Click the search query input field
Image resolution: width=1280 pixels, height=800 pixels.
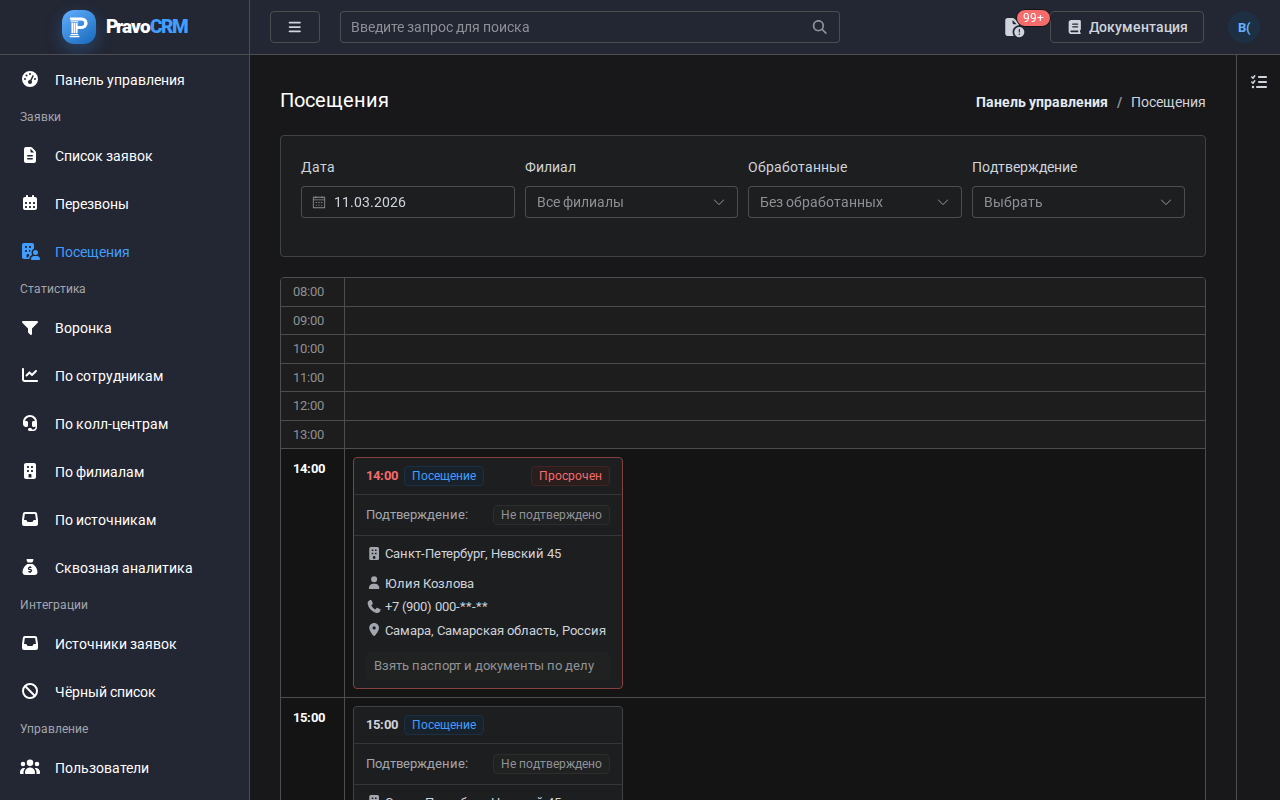click(590, 27)
